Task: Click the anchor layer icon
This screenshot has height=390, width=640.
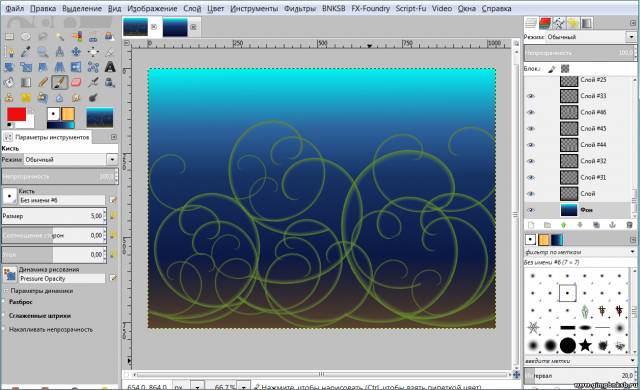Action: tap(612, 225)
